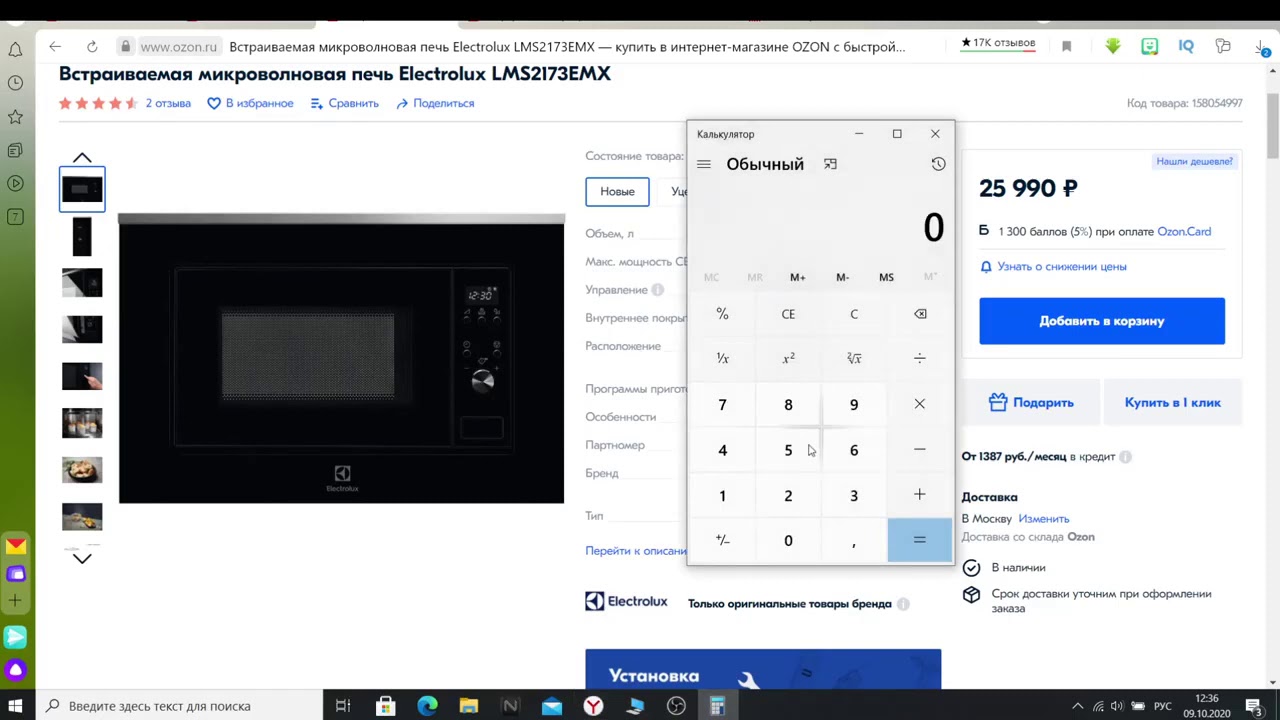The height and width of the screenshot is (720, 1280).
Task: Open the calculator navigation hamburger menu
Action: (x=704, y=164)
